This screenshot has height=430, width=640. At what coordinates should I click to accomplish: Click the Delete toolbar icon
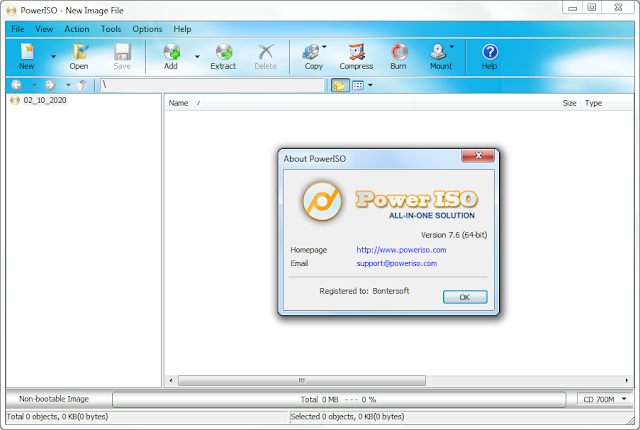(266, 52)
